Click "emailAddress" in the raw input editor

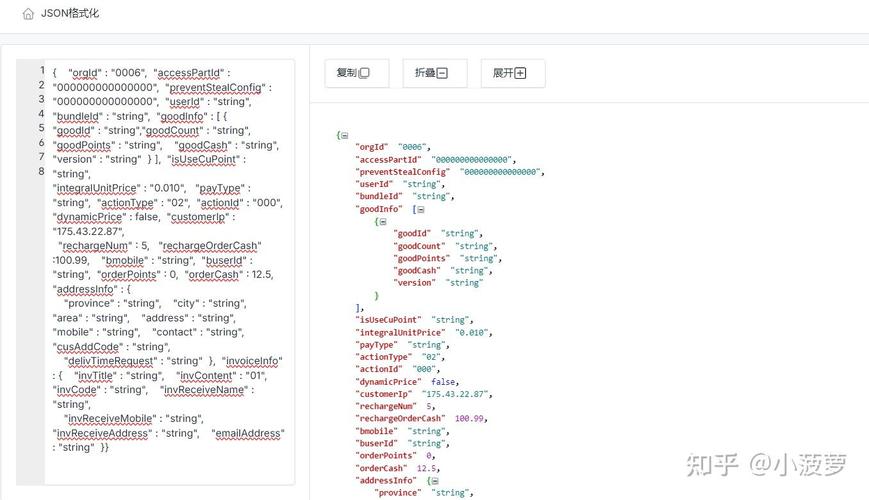(248, 433)
